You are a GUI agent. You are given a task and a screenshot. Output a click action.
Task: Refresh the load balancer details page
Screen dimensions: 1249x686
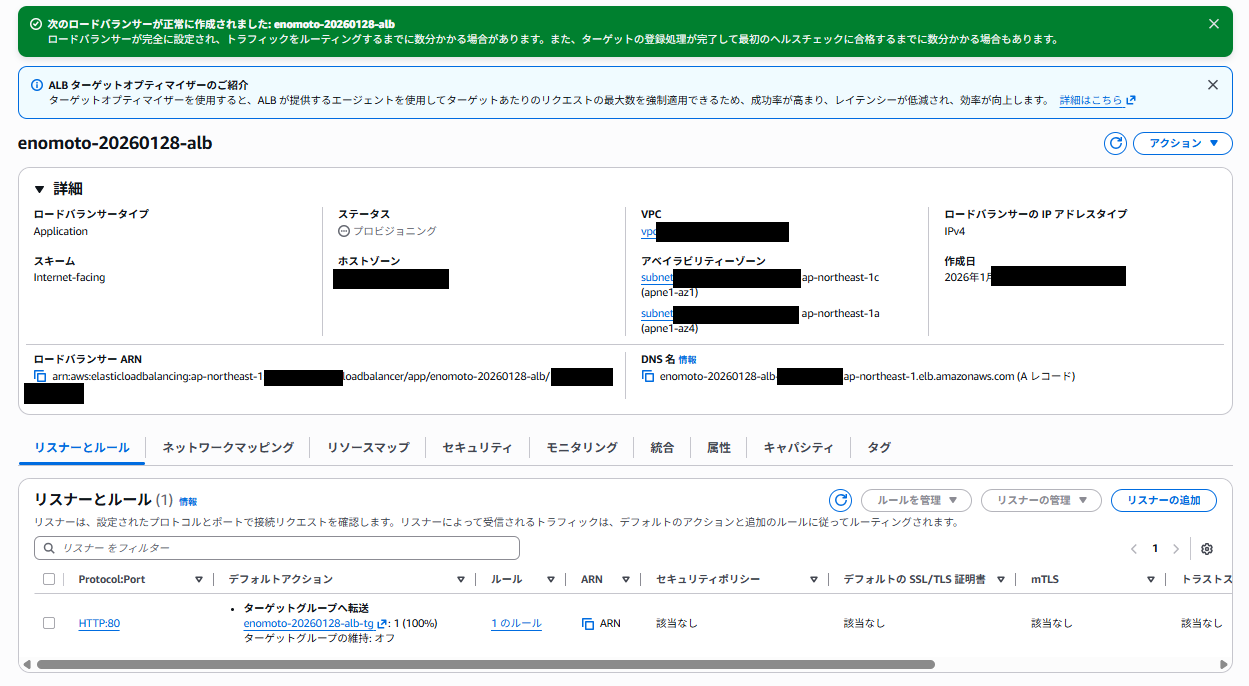pyautogui.click(x=1115, y=143)
